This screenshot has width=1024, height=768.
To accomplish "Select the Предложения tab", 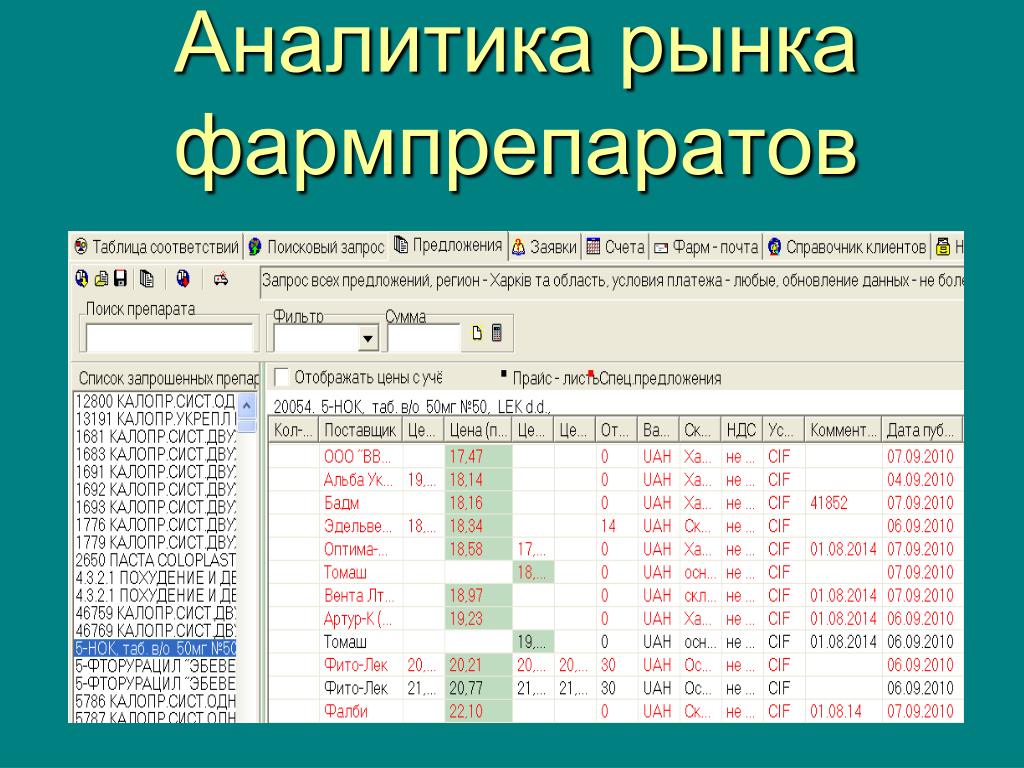I will pyautogui.click(x=449, y=246).
